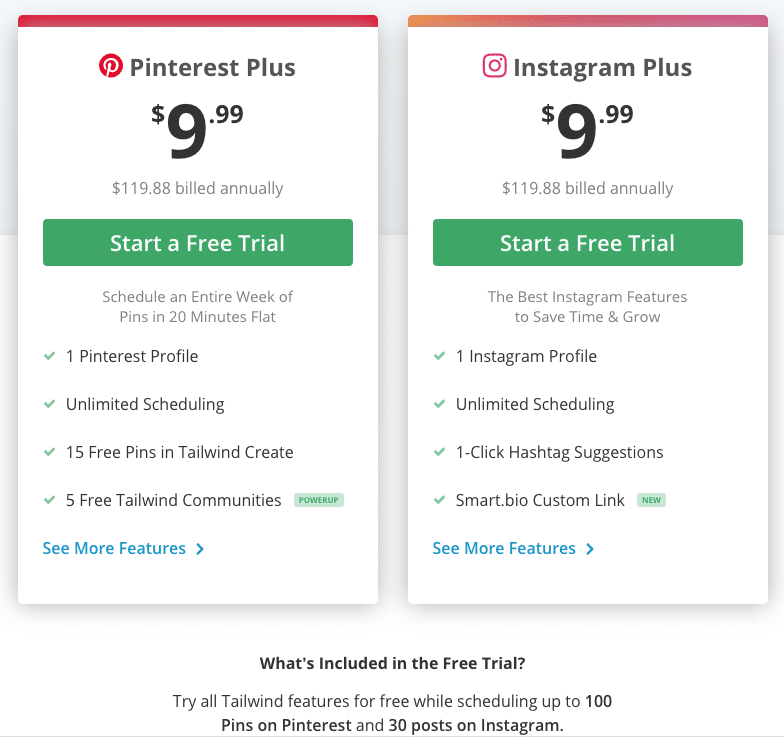Expand Instagram features via chevron arrow
Viewport: 784px width, 745px height.
click(590, 549)
